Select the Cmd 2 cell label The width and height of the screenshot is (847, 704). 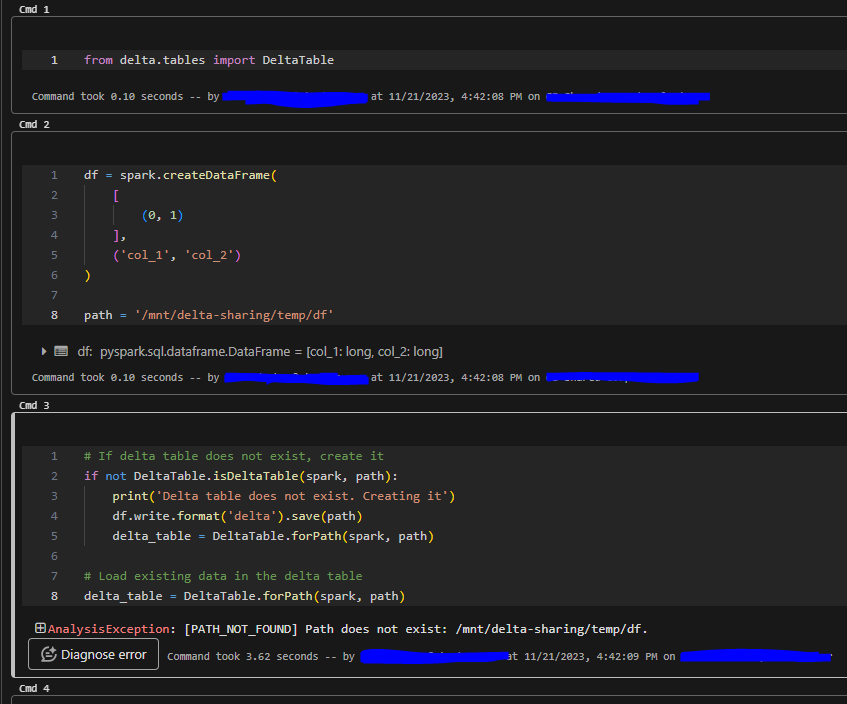click(x=34, y=124)
